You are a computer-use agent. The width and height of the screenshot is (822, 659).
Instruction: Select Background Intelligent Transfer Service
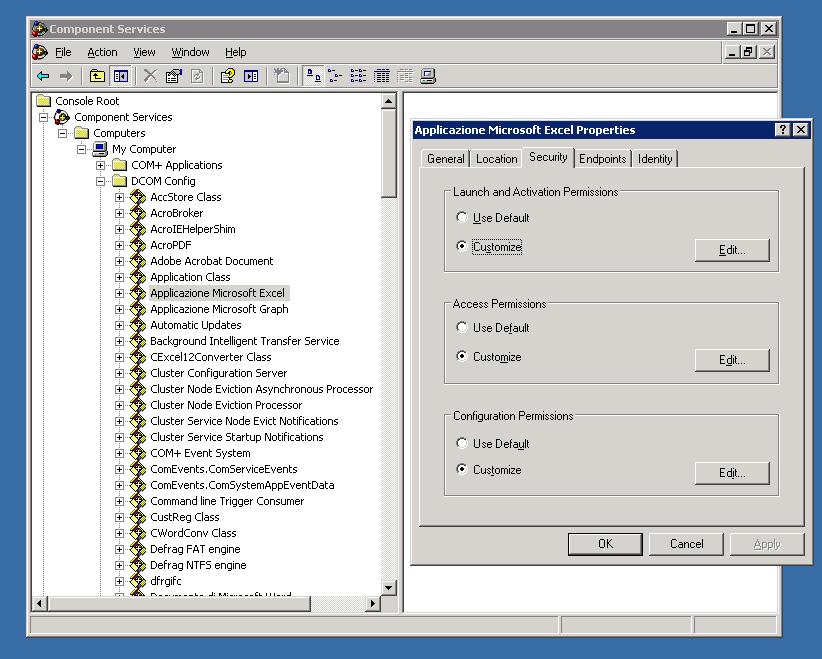pos(244,341)
